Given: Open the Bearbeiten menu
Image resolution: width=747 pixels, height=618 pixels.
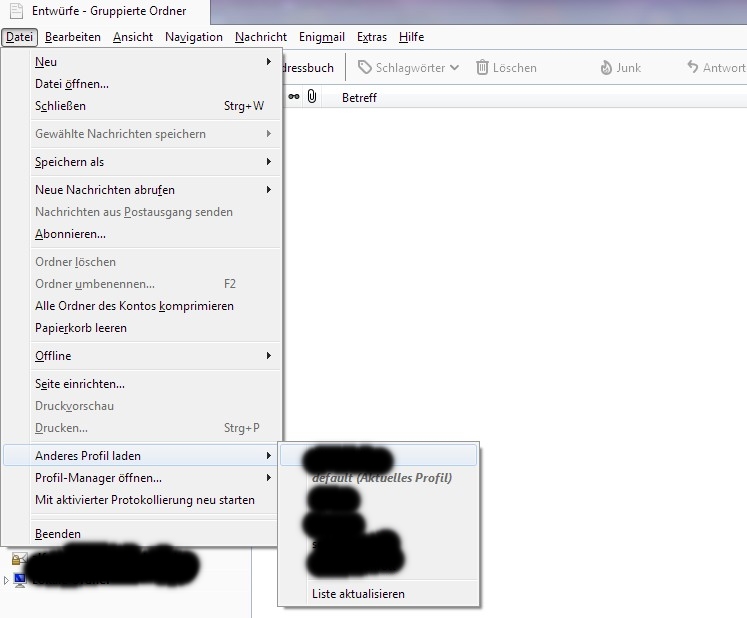Looking at the screenshot, I should pyautogui.click(x=73, y=37).
